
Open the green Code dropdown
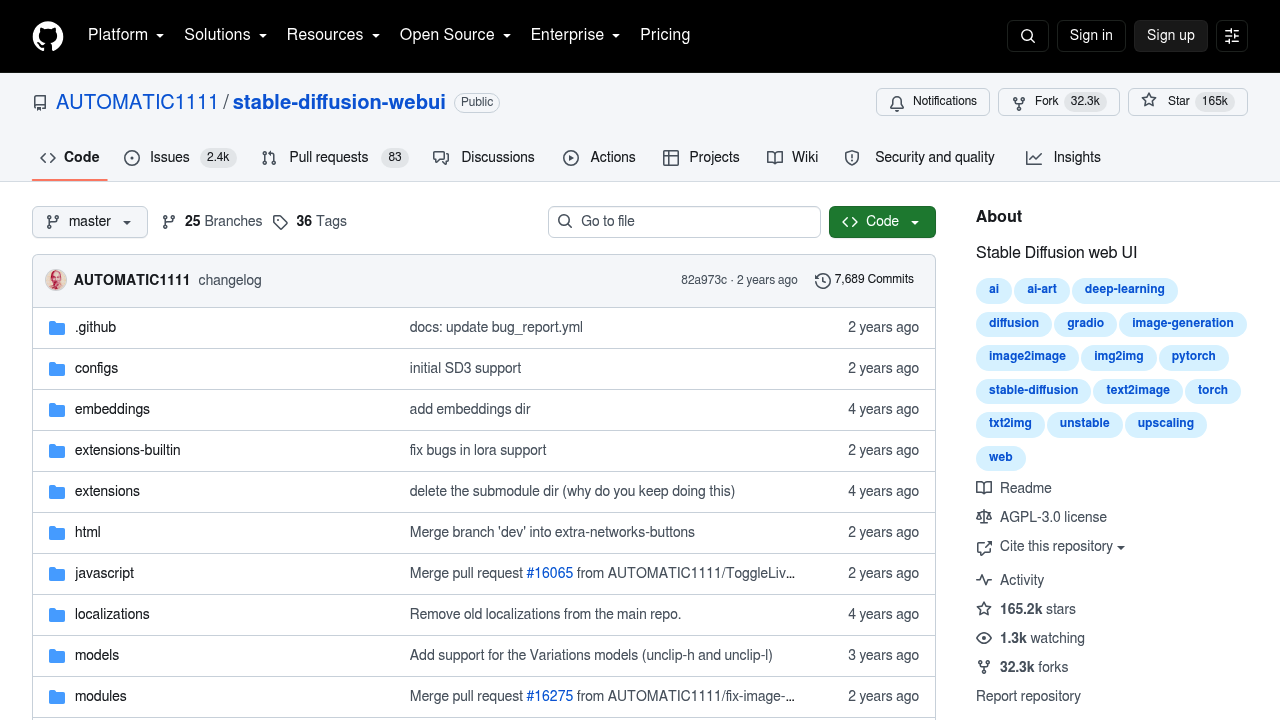click(882, 222)
